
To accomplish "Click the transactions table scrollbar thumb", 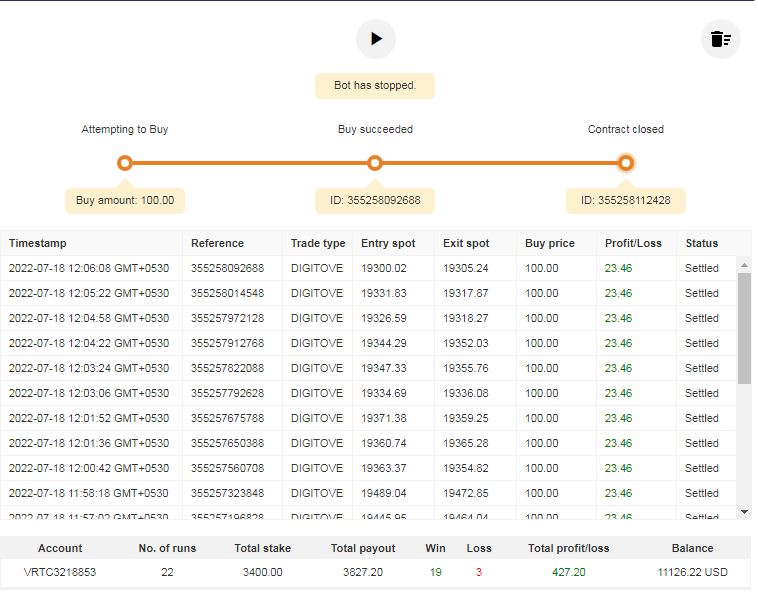I will click(x=744, y=328).
